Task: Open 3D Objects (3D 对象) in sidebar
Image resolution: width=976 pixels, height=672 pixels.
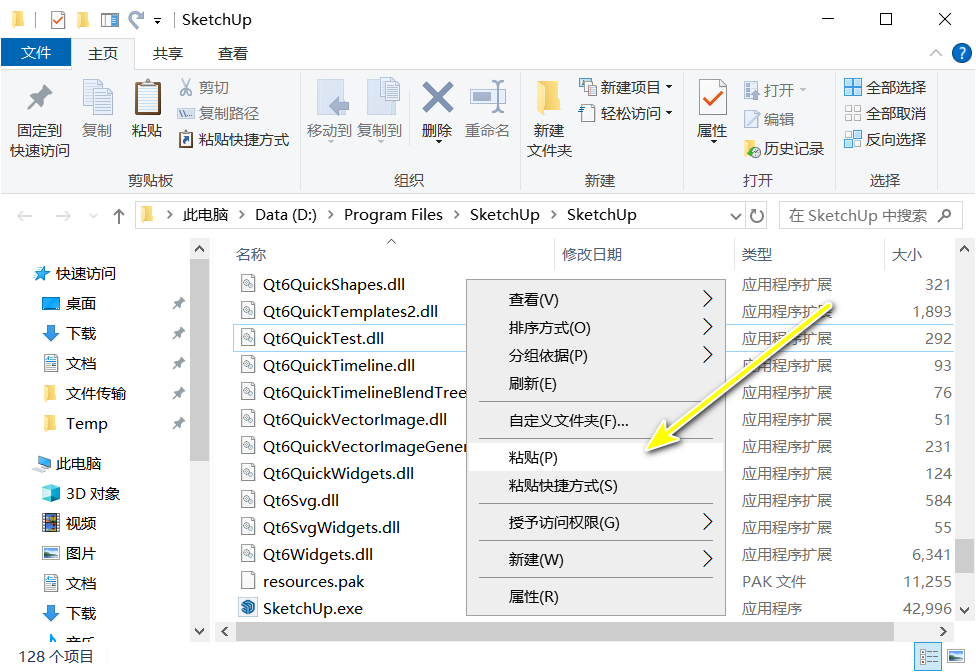Action: coord(93,493)
